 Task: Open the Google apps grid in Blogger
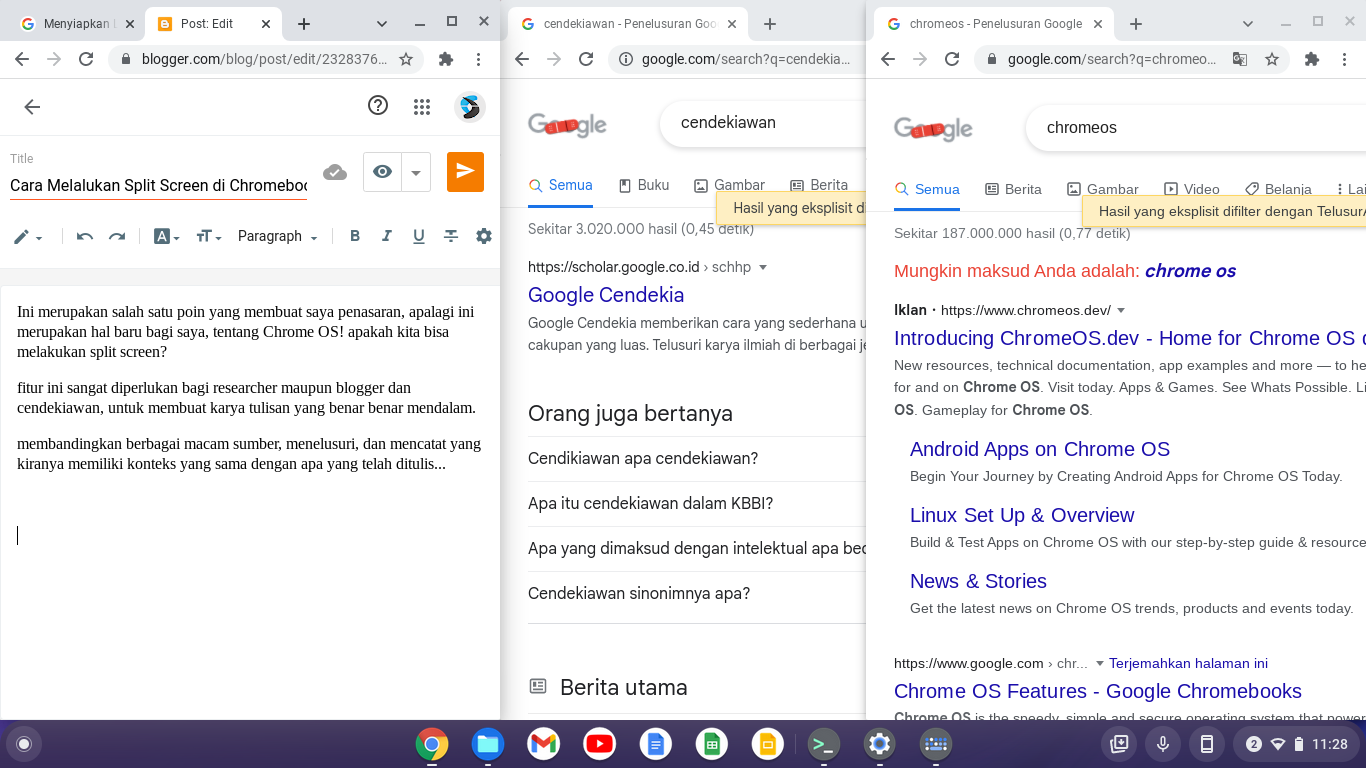(422, 107)
